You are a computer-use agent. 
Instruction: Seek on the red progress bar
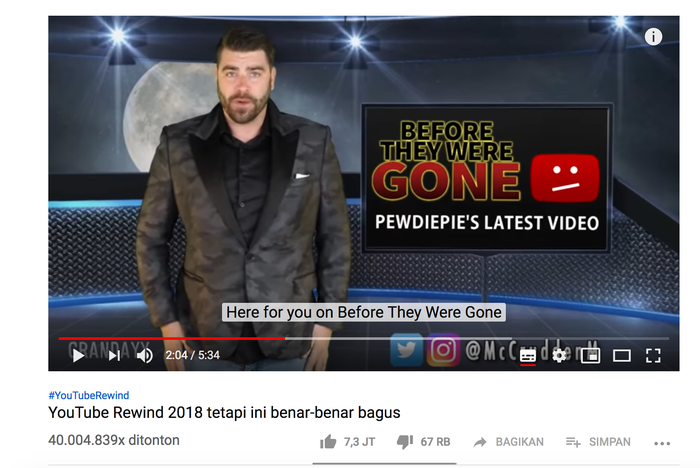tap(172, 338)
